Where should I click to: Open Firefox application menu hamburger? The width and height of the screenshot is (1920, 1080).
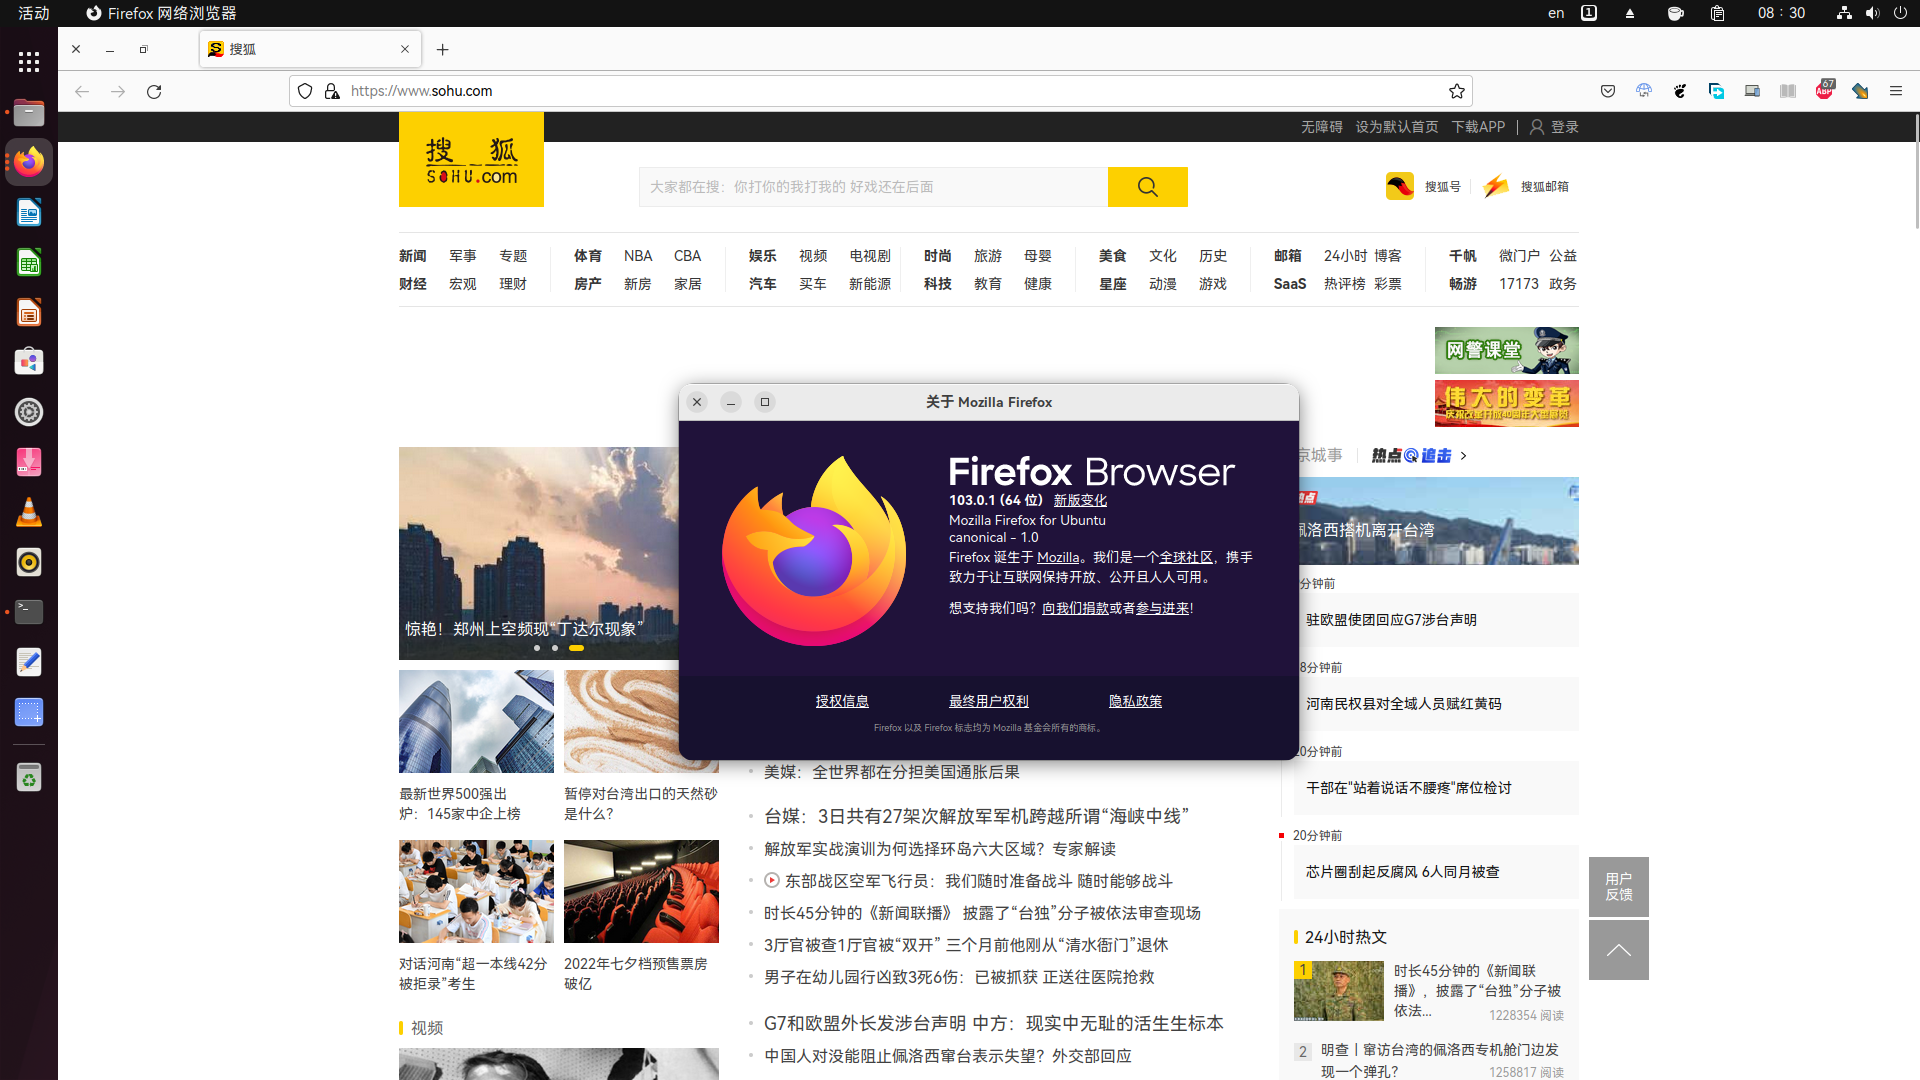tap(1896, 91)
